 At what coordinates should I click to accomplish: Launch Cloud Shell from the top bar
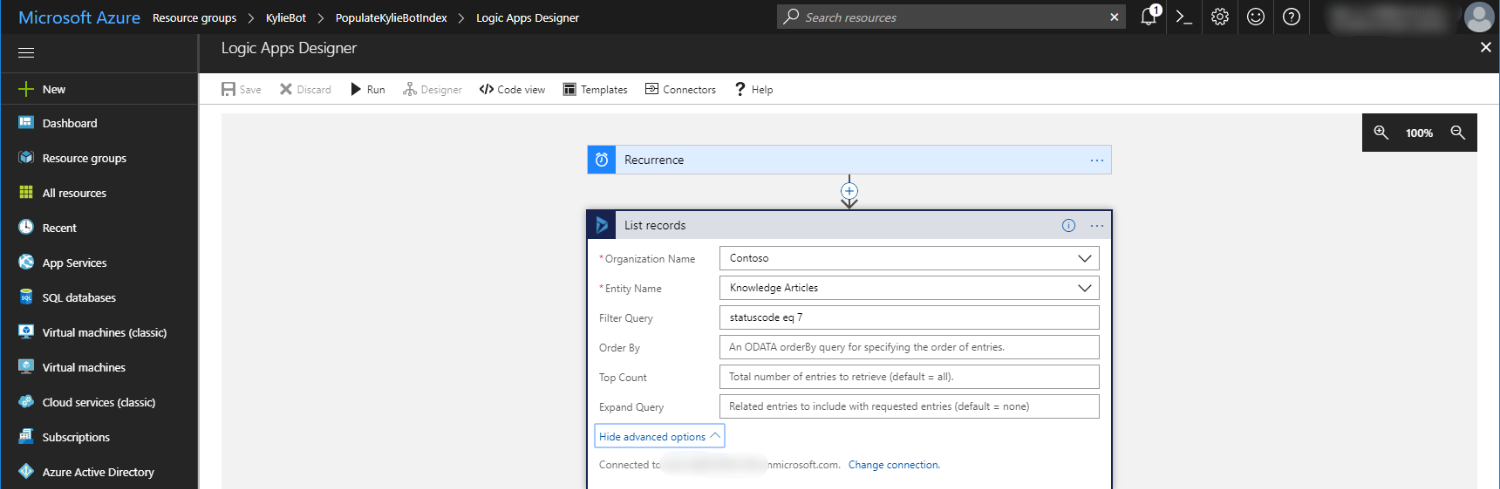pos(1184,17)
